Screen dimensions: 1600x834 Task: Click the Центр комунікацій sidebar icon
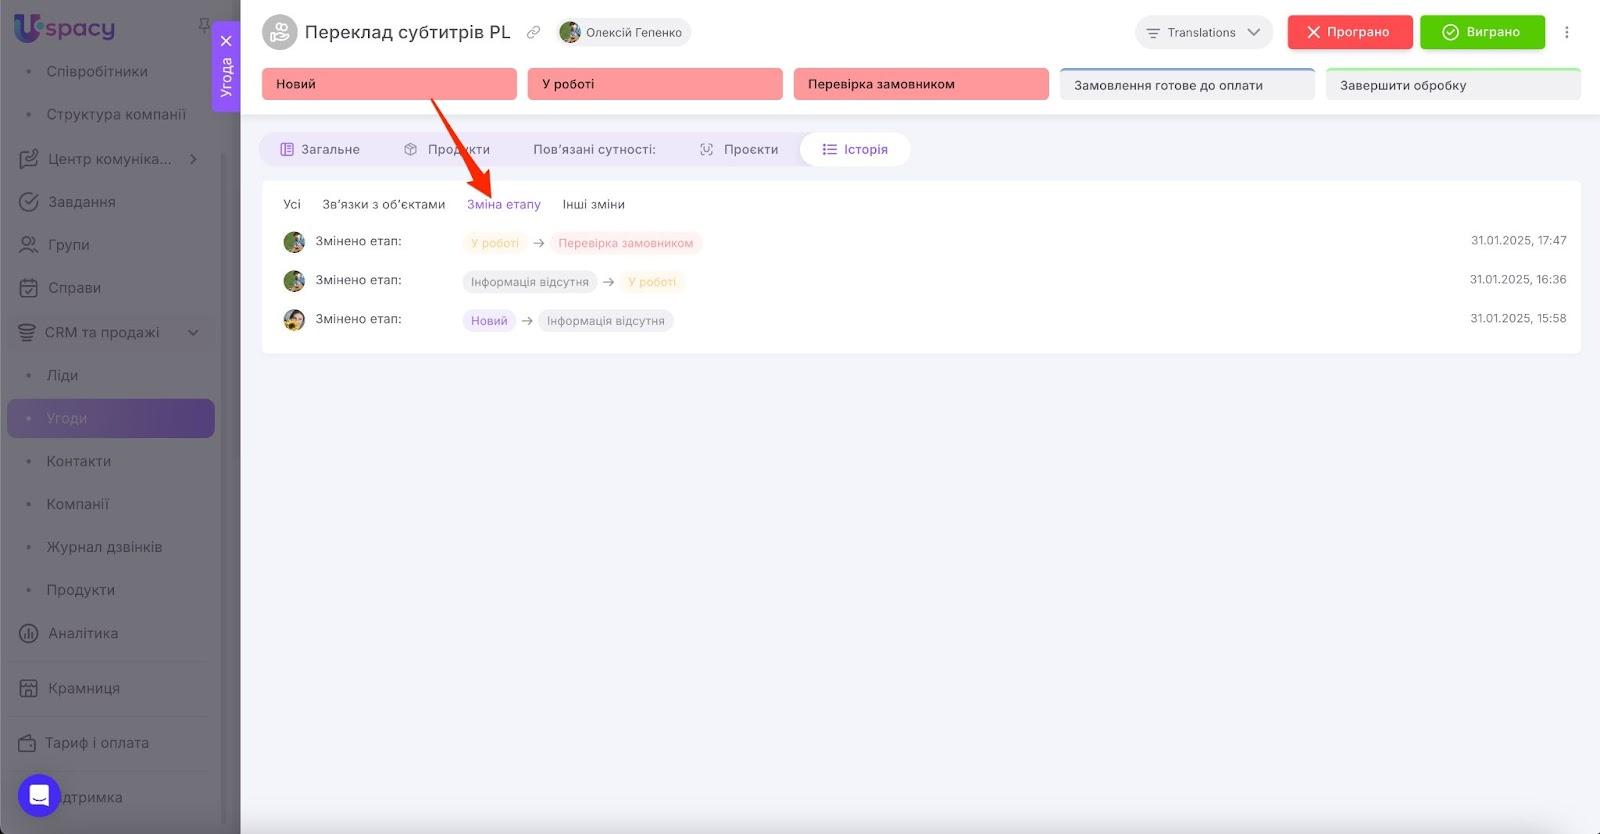click(x=28, y=159)
